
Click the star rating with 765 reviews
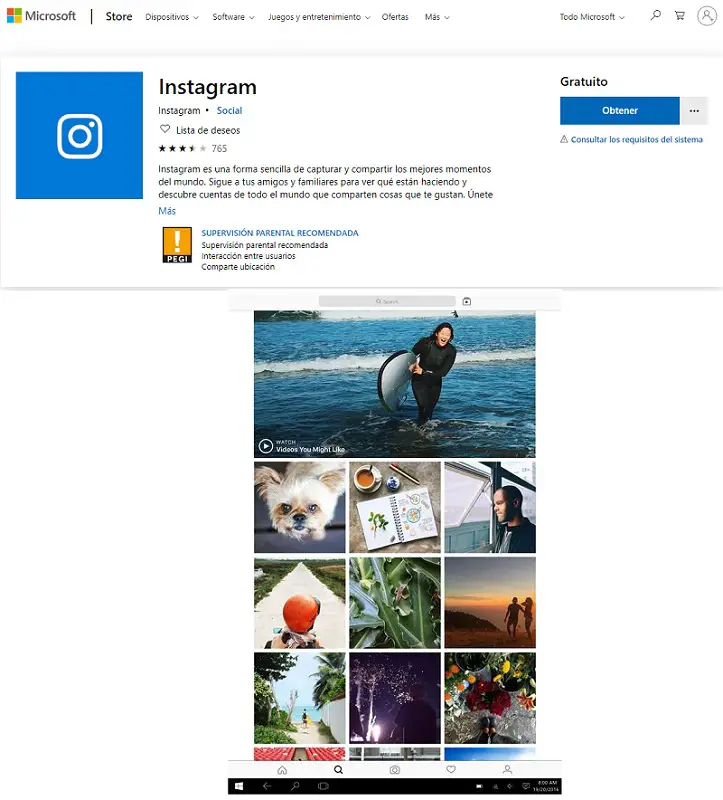coord(192,148)
